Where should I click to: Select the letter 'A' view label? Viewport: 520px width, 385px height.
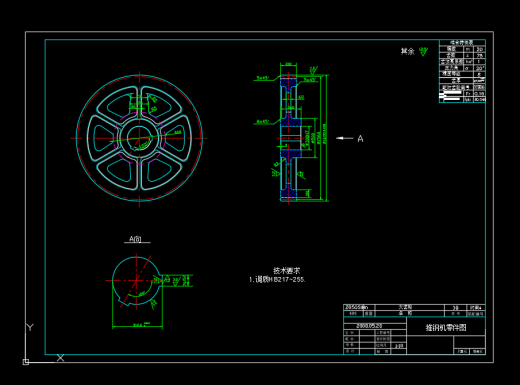click(360, 139)
